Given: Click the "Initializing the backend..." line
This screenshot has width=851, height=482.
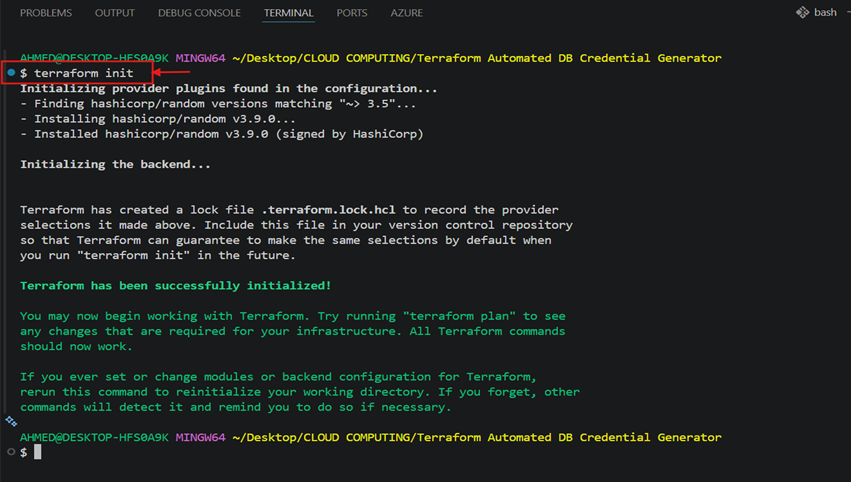Looking at the screenshot, I should 115,164.
